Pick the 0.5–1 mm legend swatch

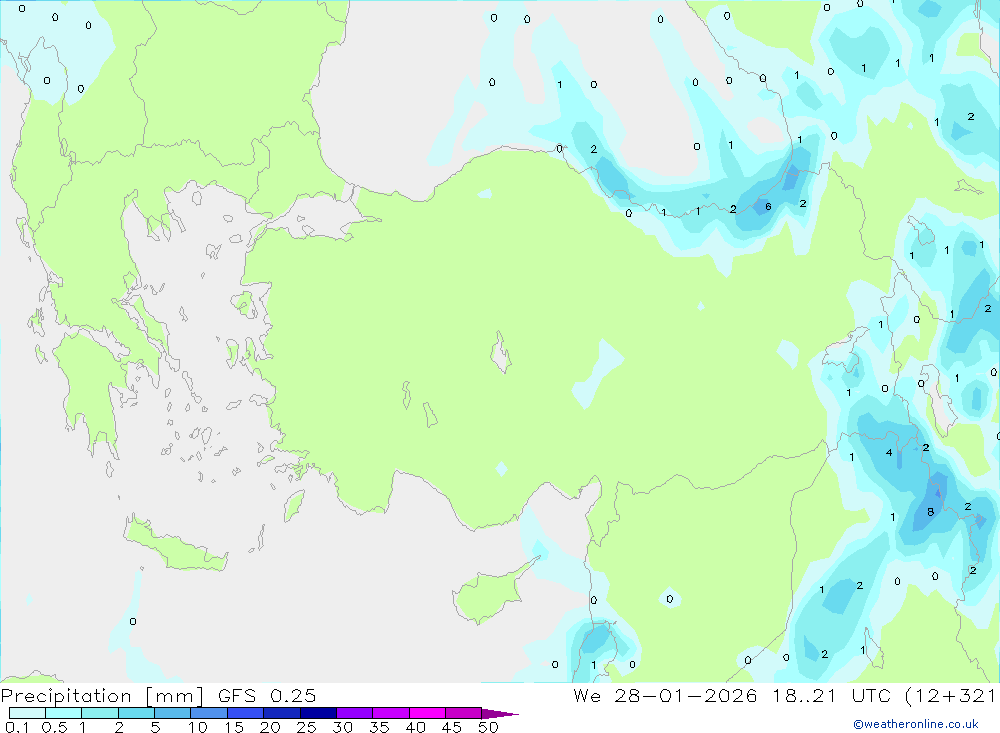click(x=63, y=713)
